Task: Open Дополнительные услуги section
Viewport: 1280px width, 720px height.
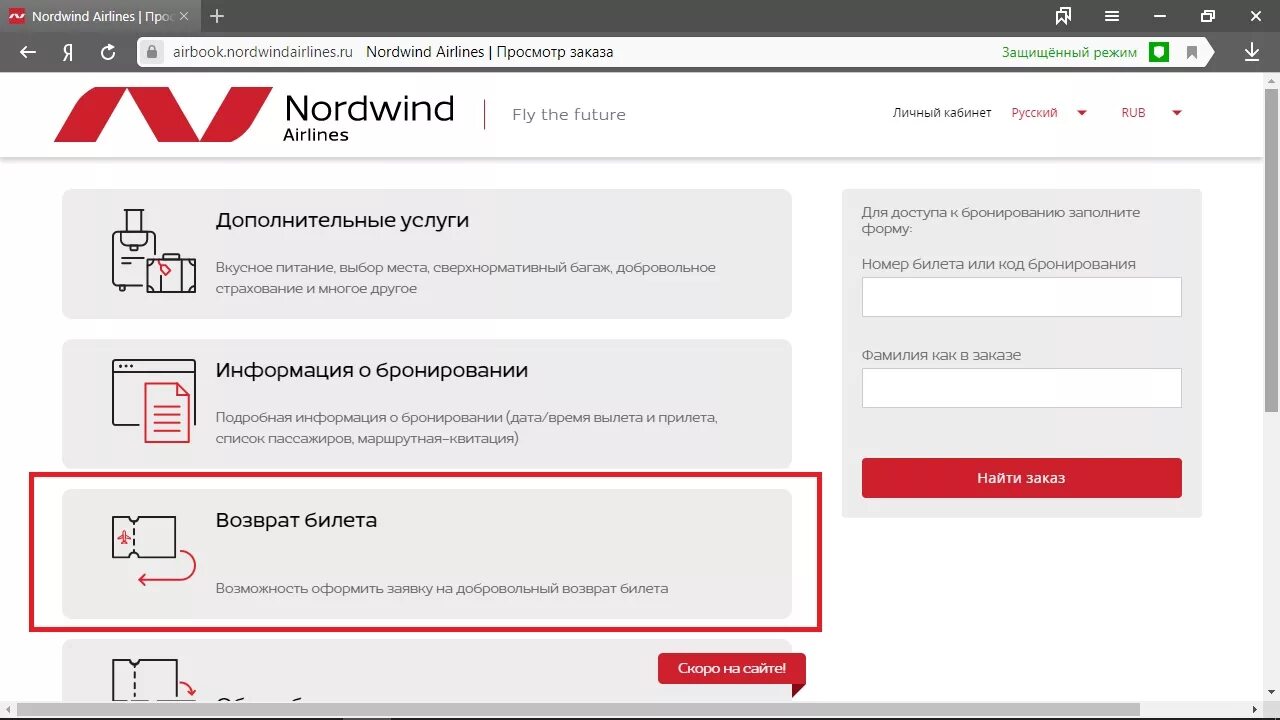Action: 427,254
